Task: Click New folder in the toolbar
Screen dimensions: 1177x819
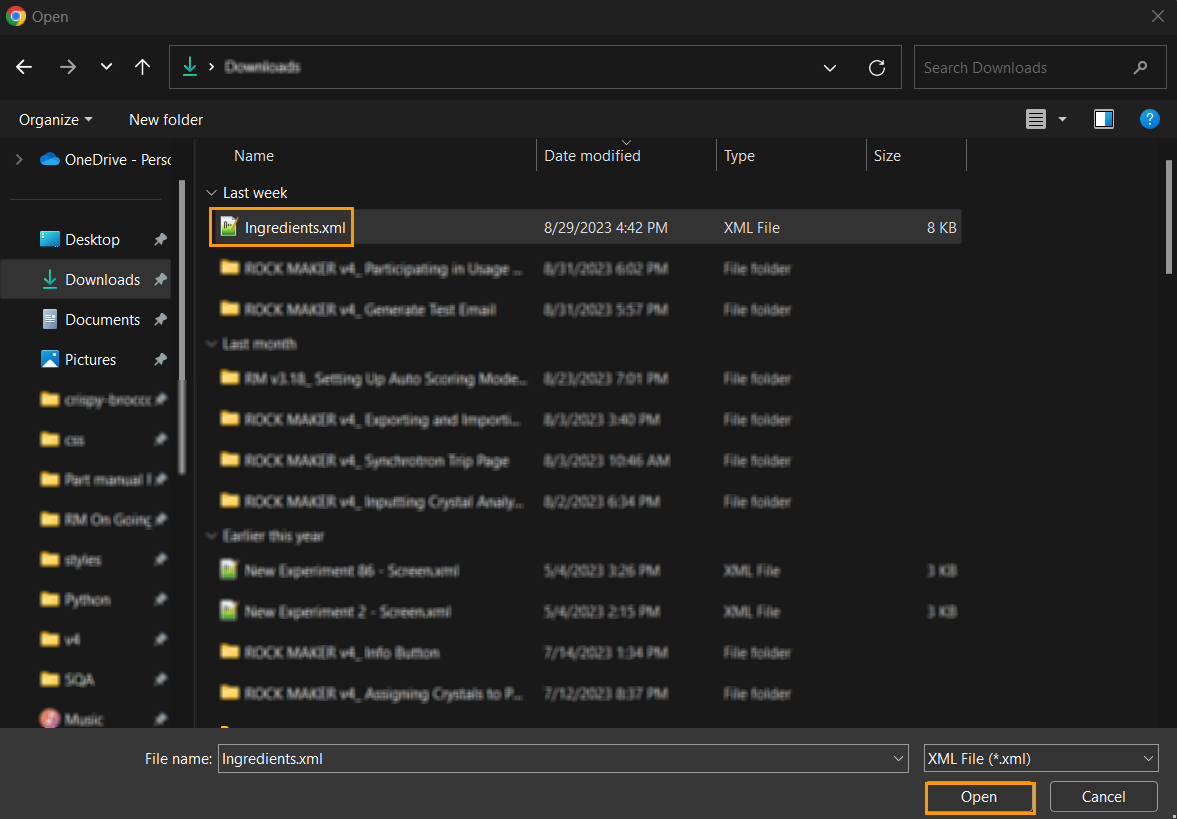Action: (166, 119)
